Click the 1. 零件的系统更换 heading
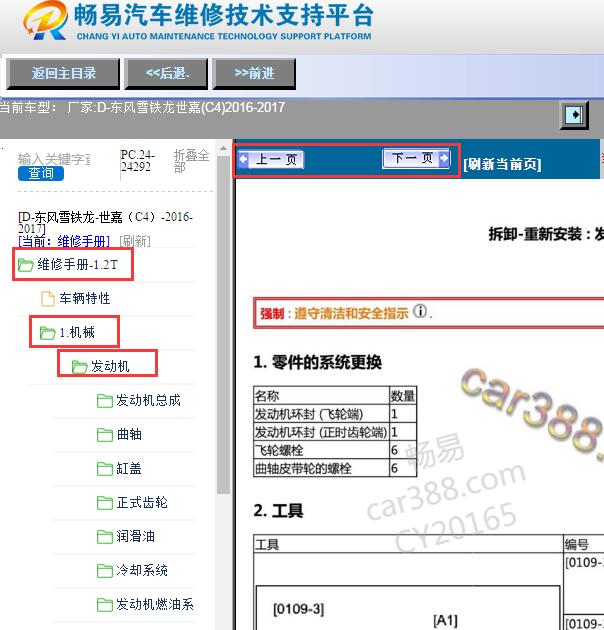 coord(317,362)
